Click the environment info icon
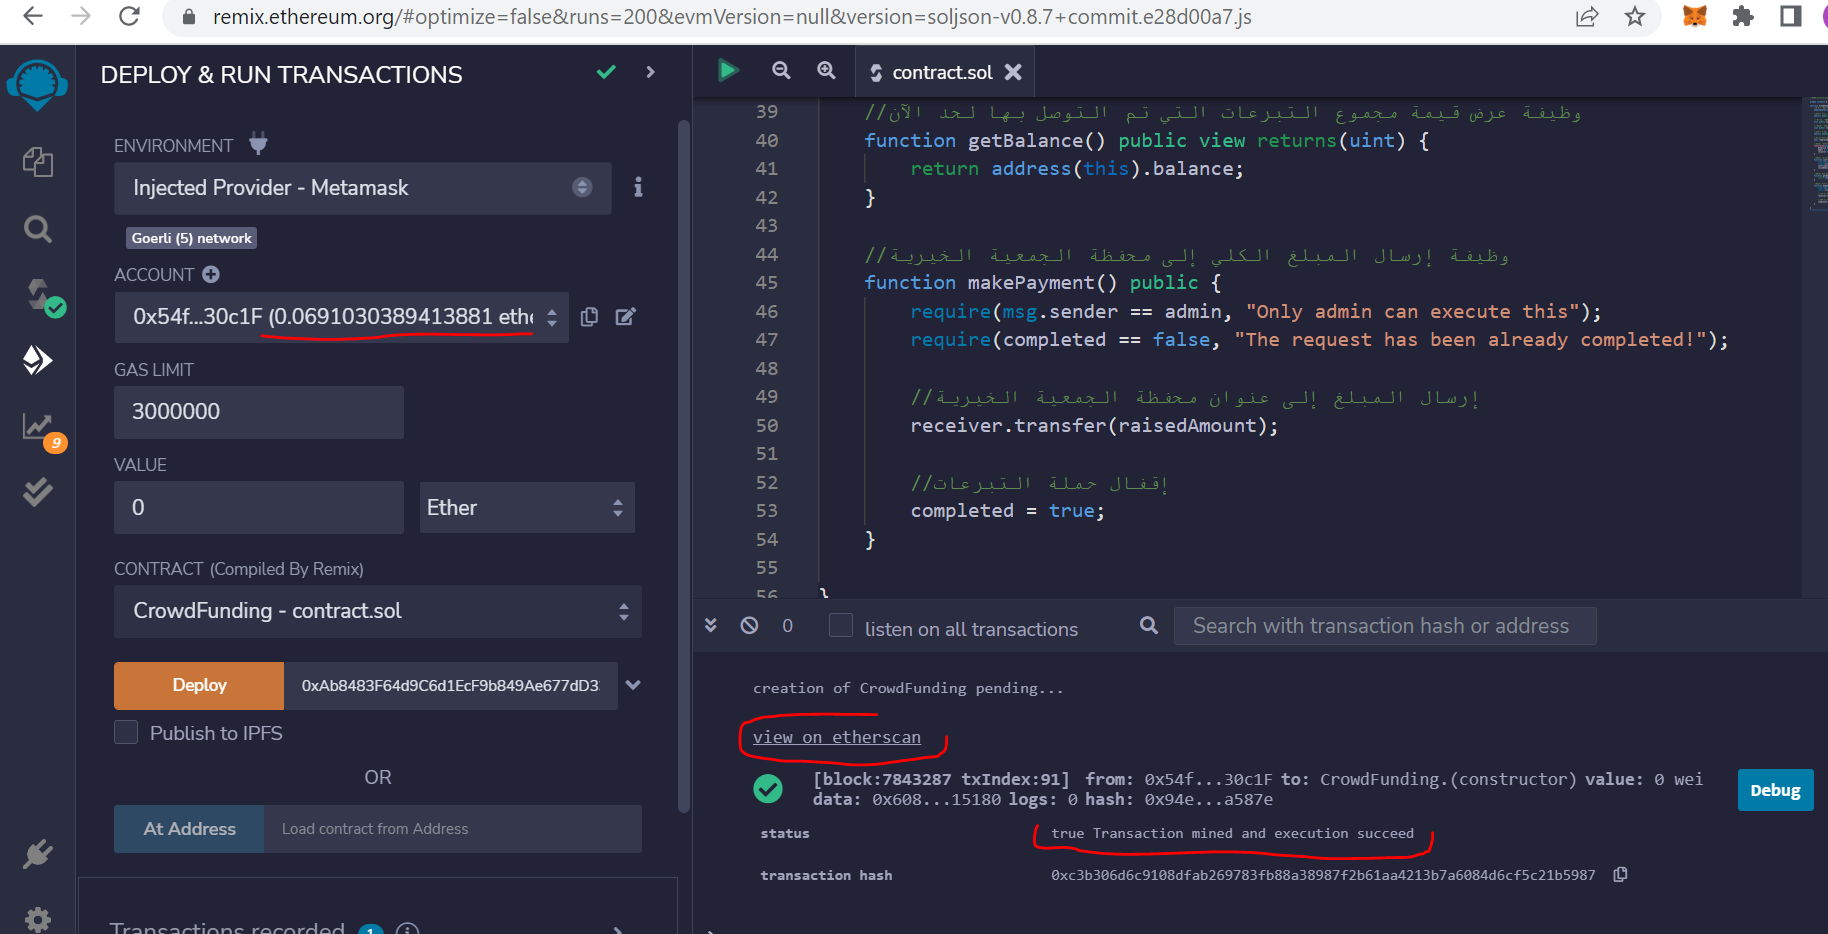 [x=638, y=187]
